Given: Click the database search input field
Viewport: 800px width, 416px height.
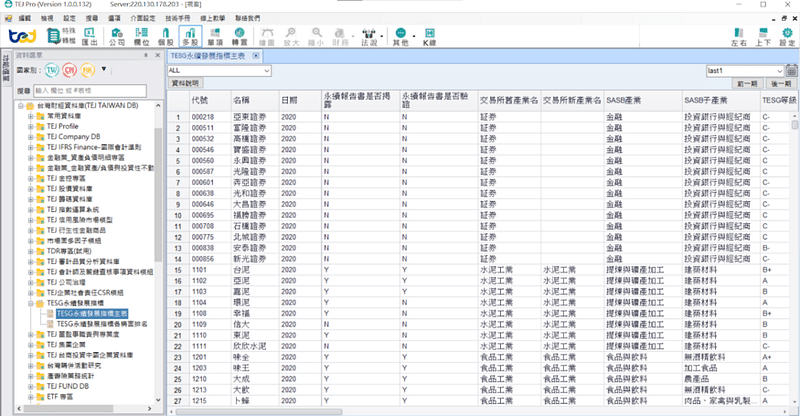Looking at the screenshot, I should tap(83, 90).
